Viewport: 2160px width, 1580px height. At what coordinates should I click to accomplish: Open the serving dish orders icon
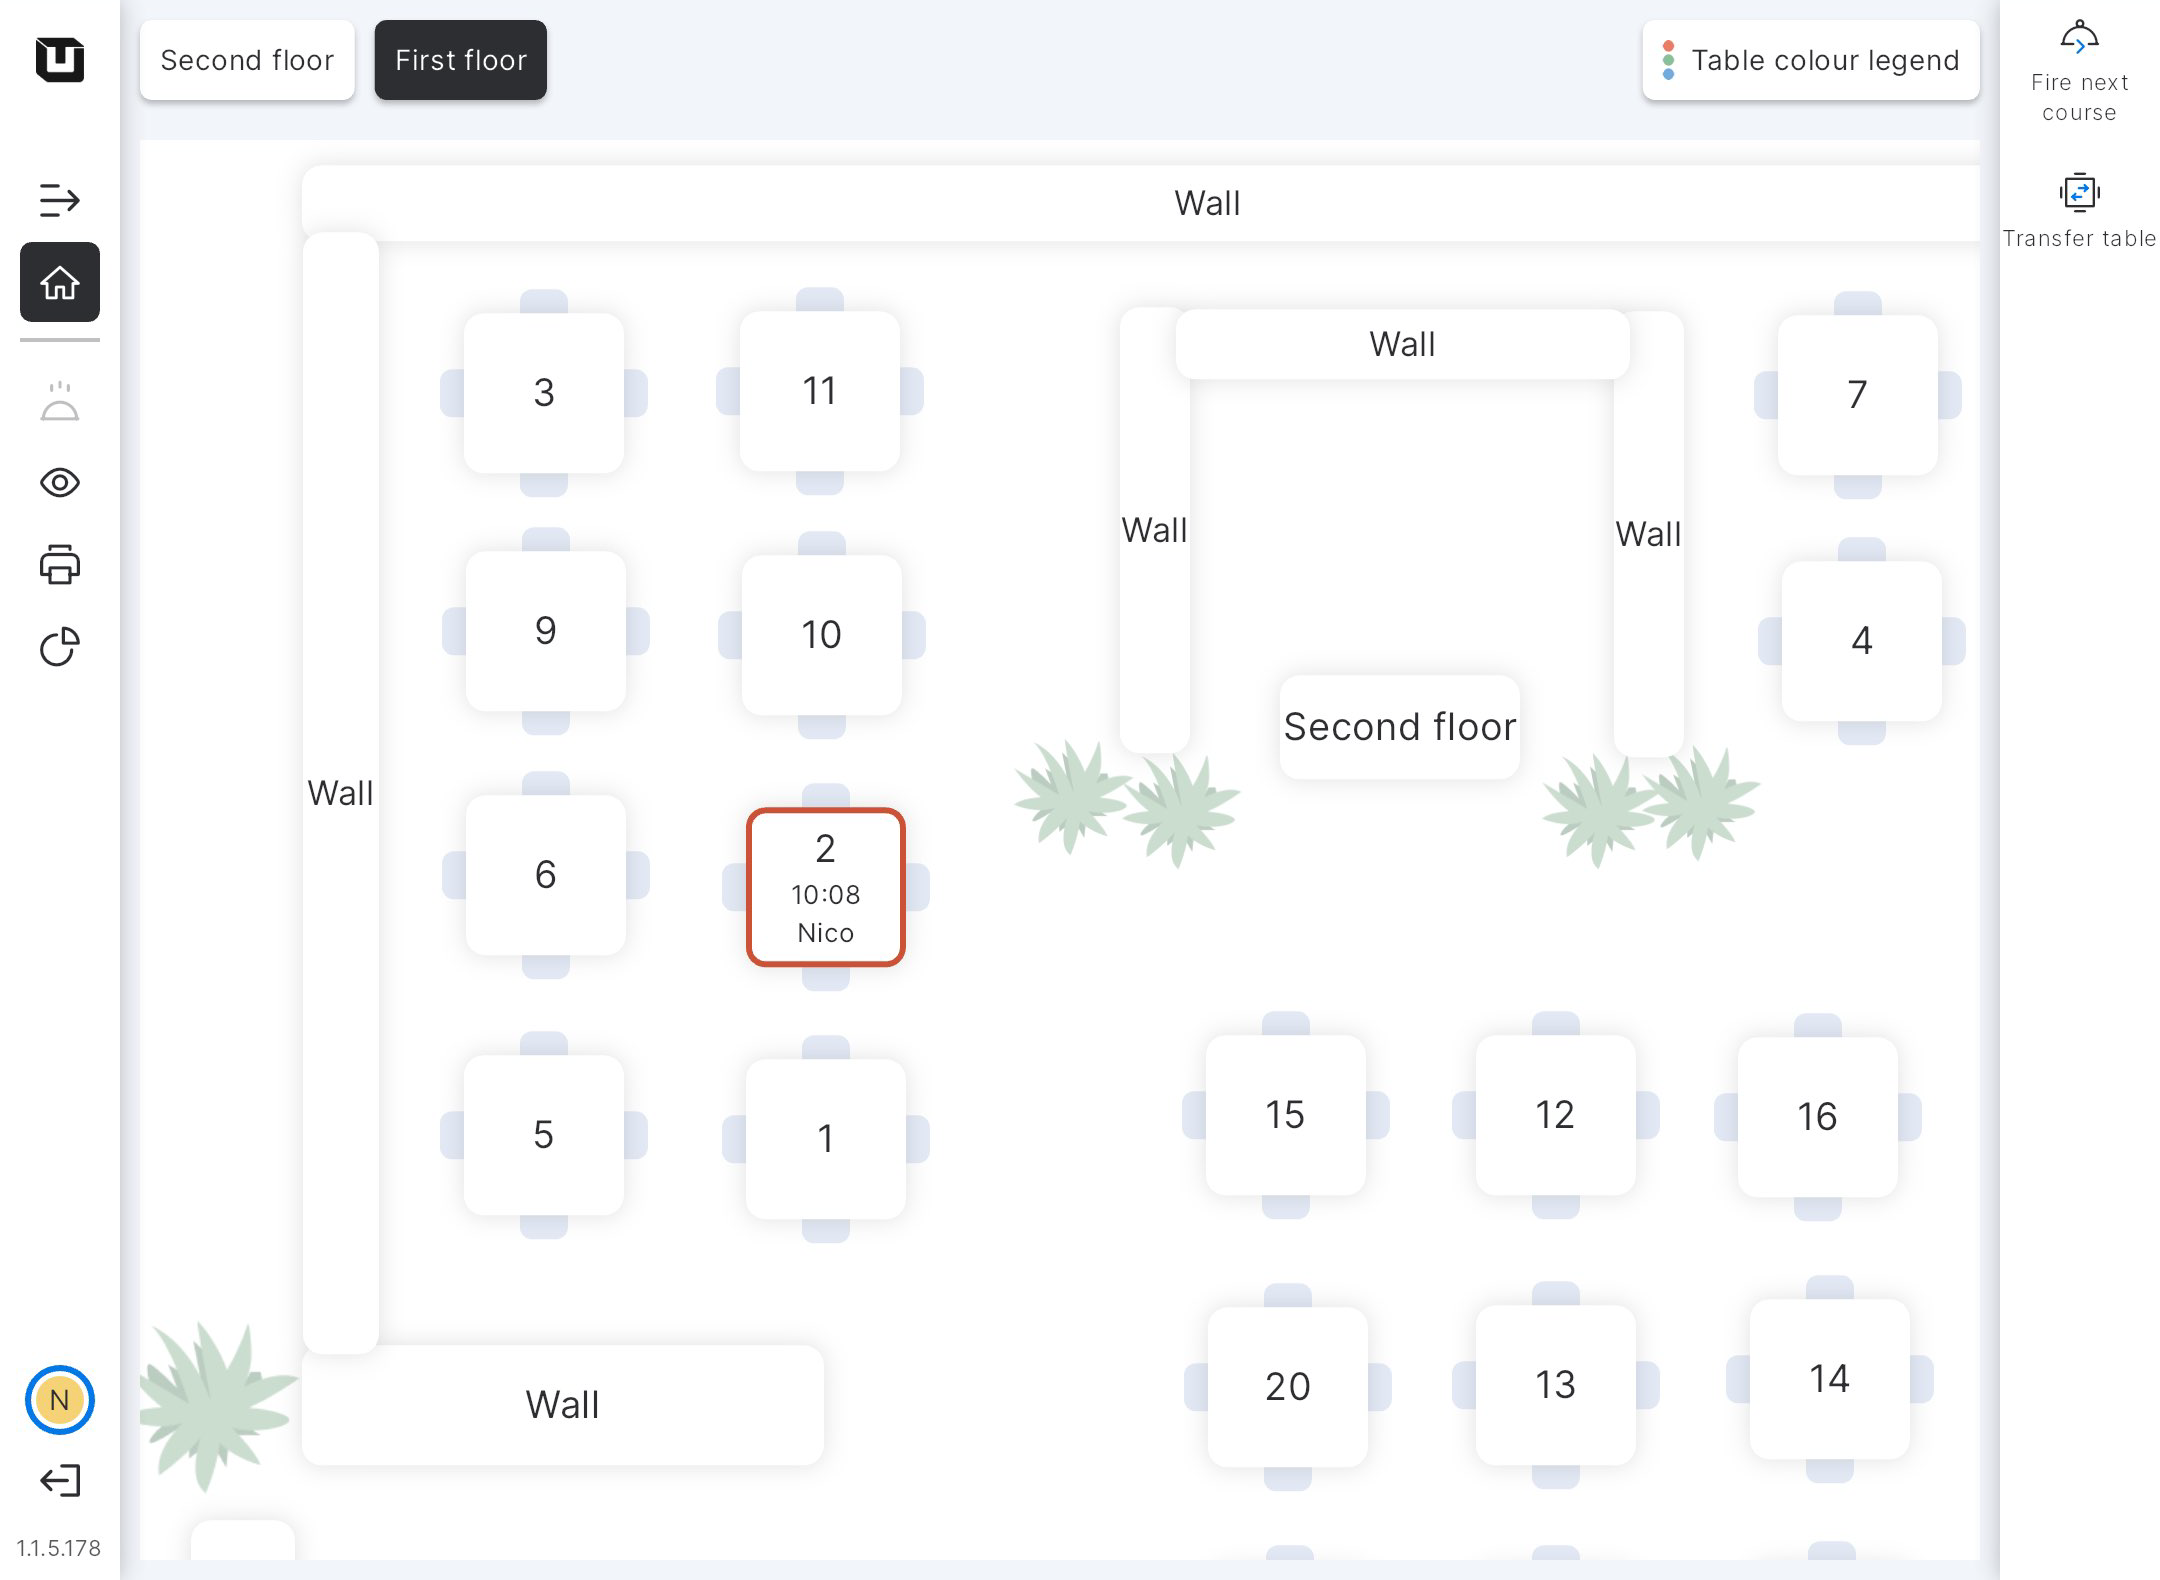[x=60, y=402]
